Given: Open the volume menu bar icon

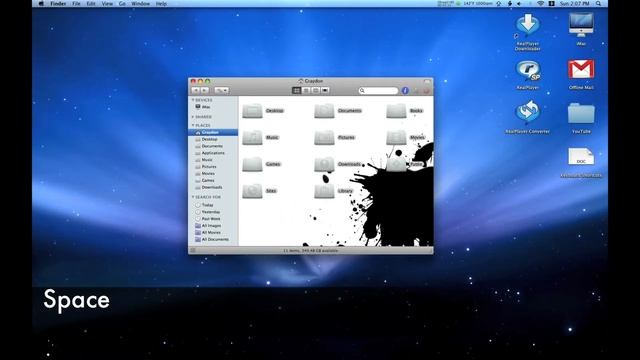Looking at the screenshot, I should [519, 4].
